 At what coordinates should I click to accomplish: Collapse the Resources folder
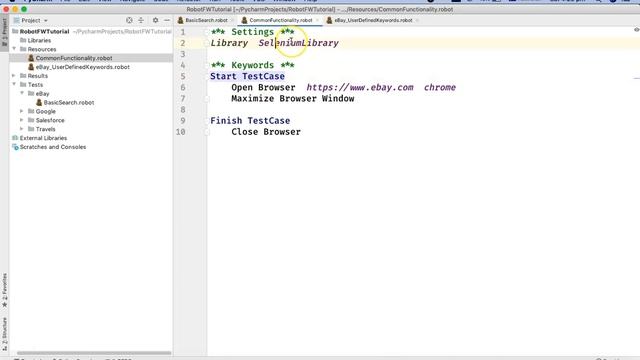point(14,49)
